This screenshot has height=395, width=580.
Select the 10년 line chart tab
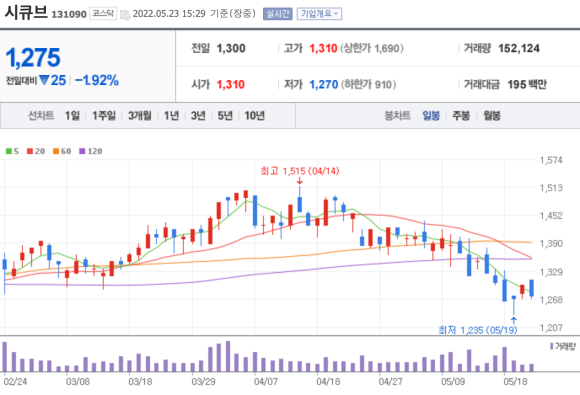point(254,116)
